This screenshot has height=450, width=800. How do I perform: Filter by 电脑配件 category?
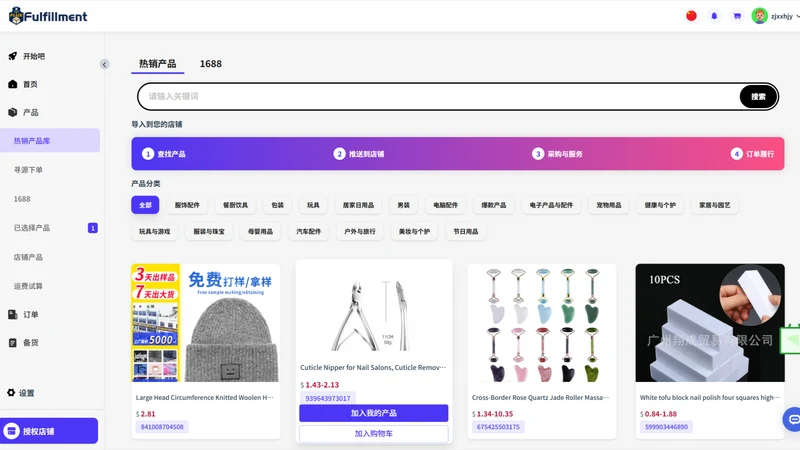[445, 205]
